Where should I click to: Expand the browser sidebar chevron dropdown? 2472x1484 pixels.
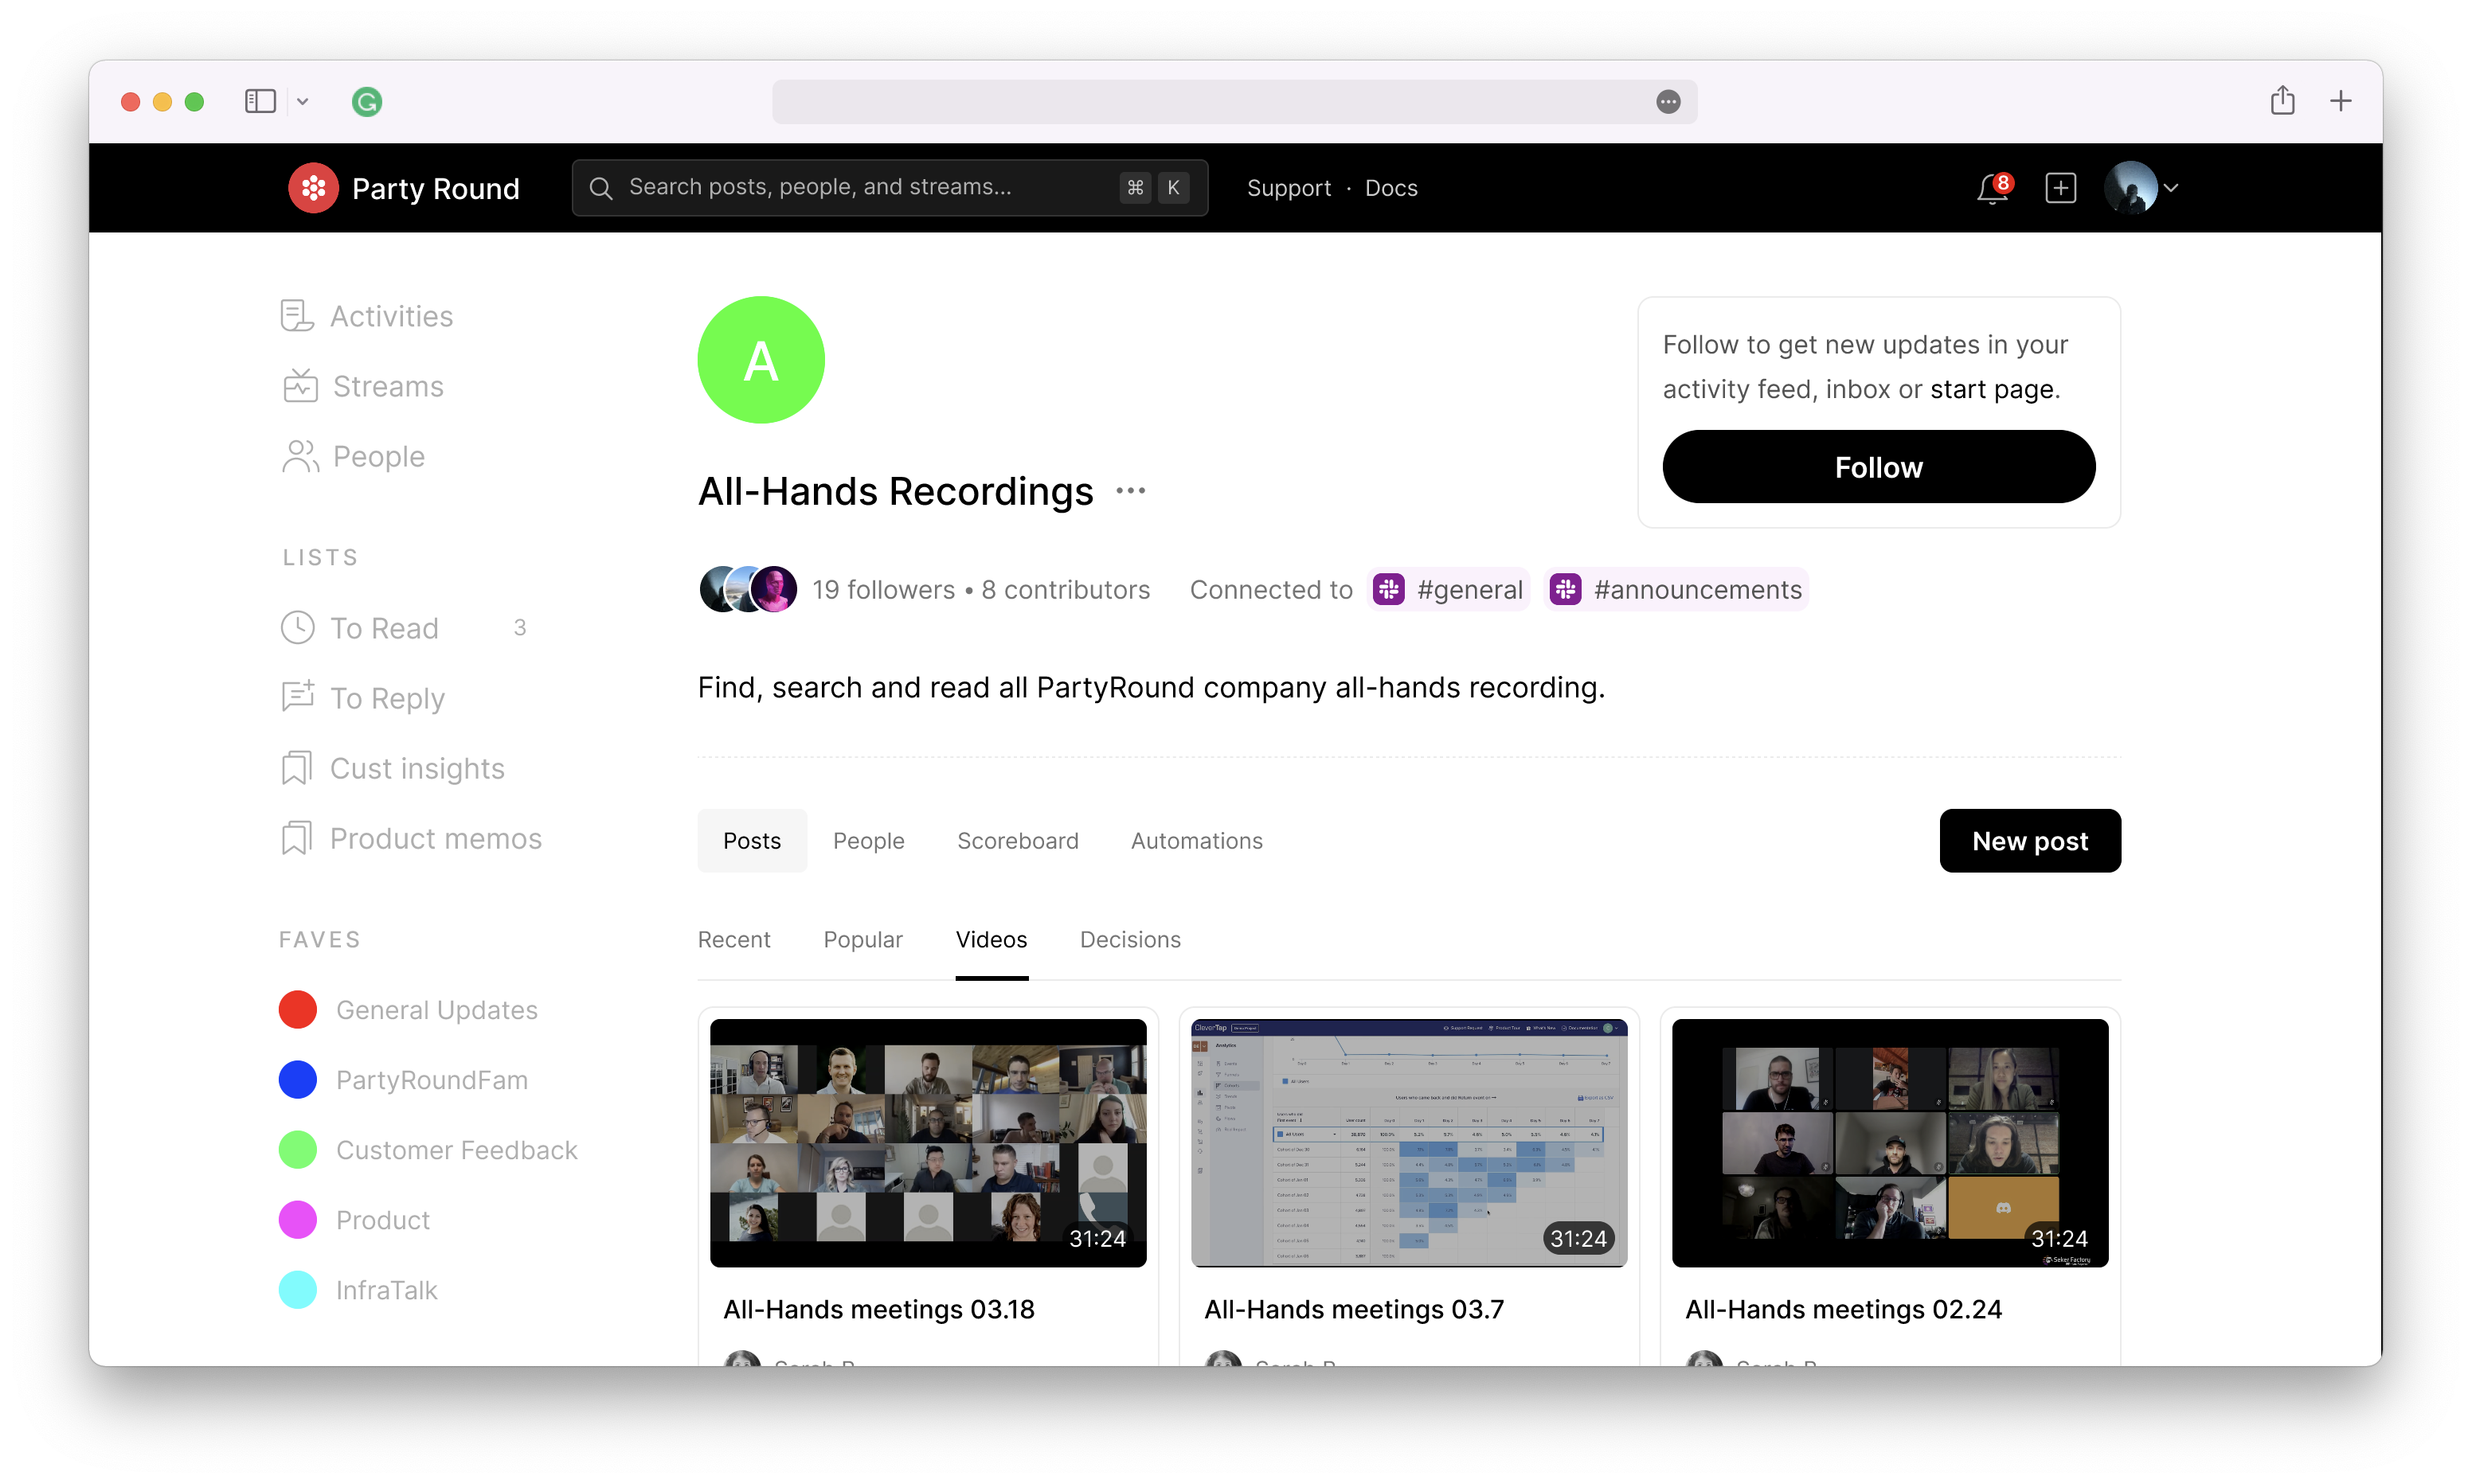302,102
